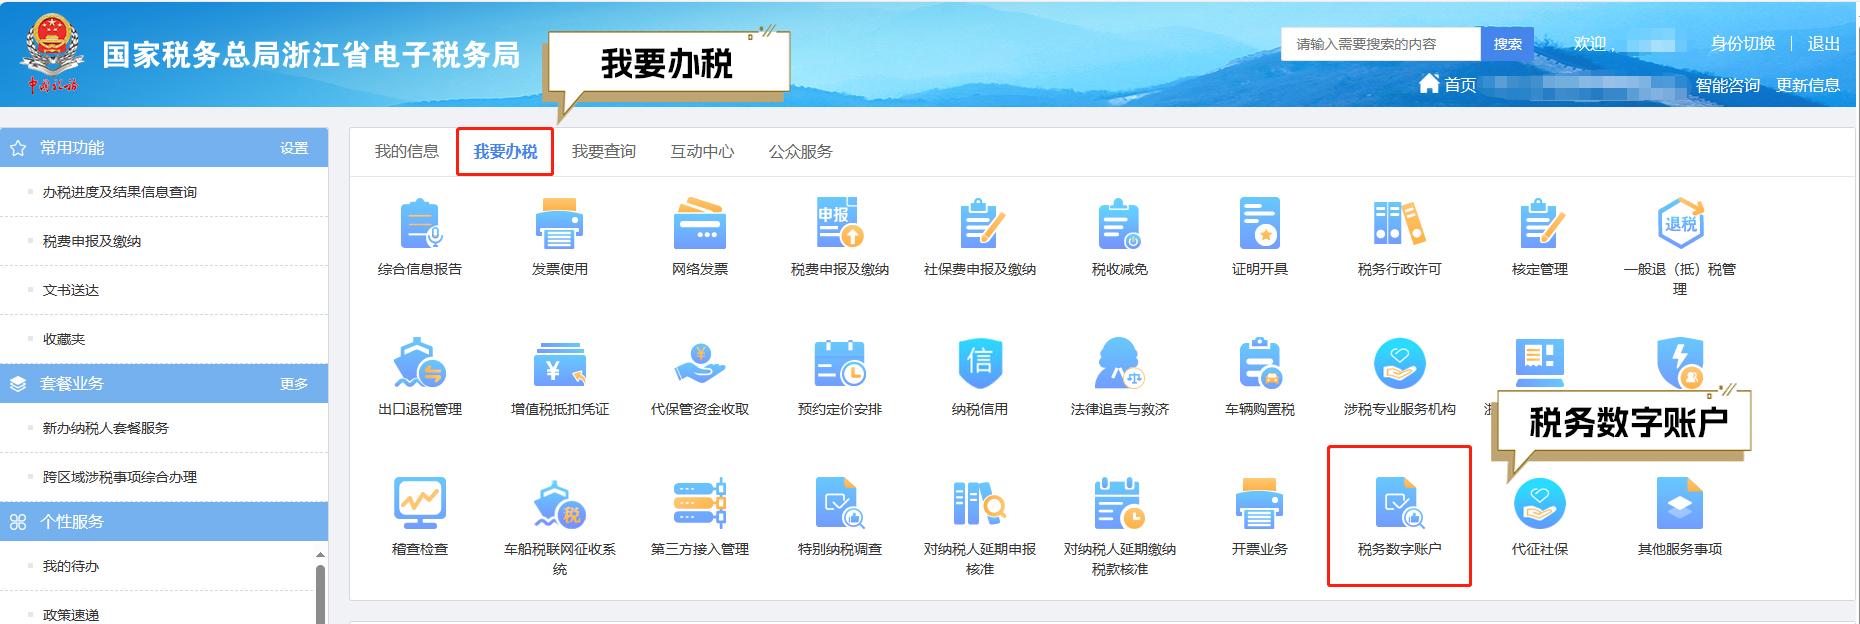Open 纳税信用 shield icon

pos(980,363)
